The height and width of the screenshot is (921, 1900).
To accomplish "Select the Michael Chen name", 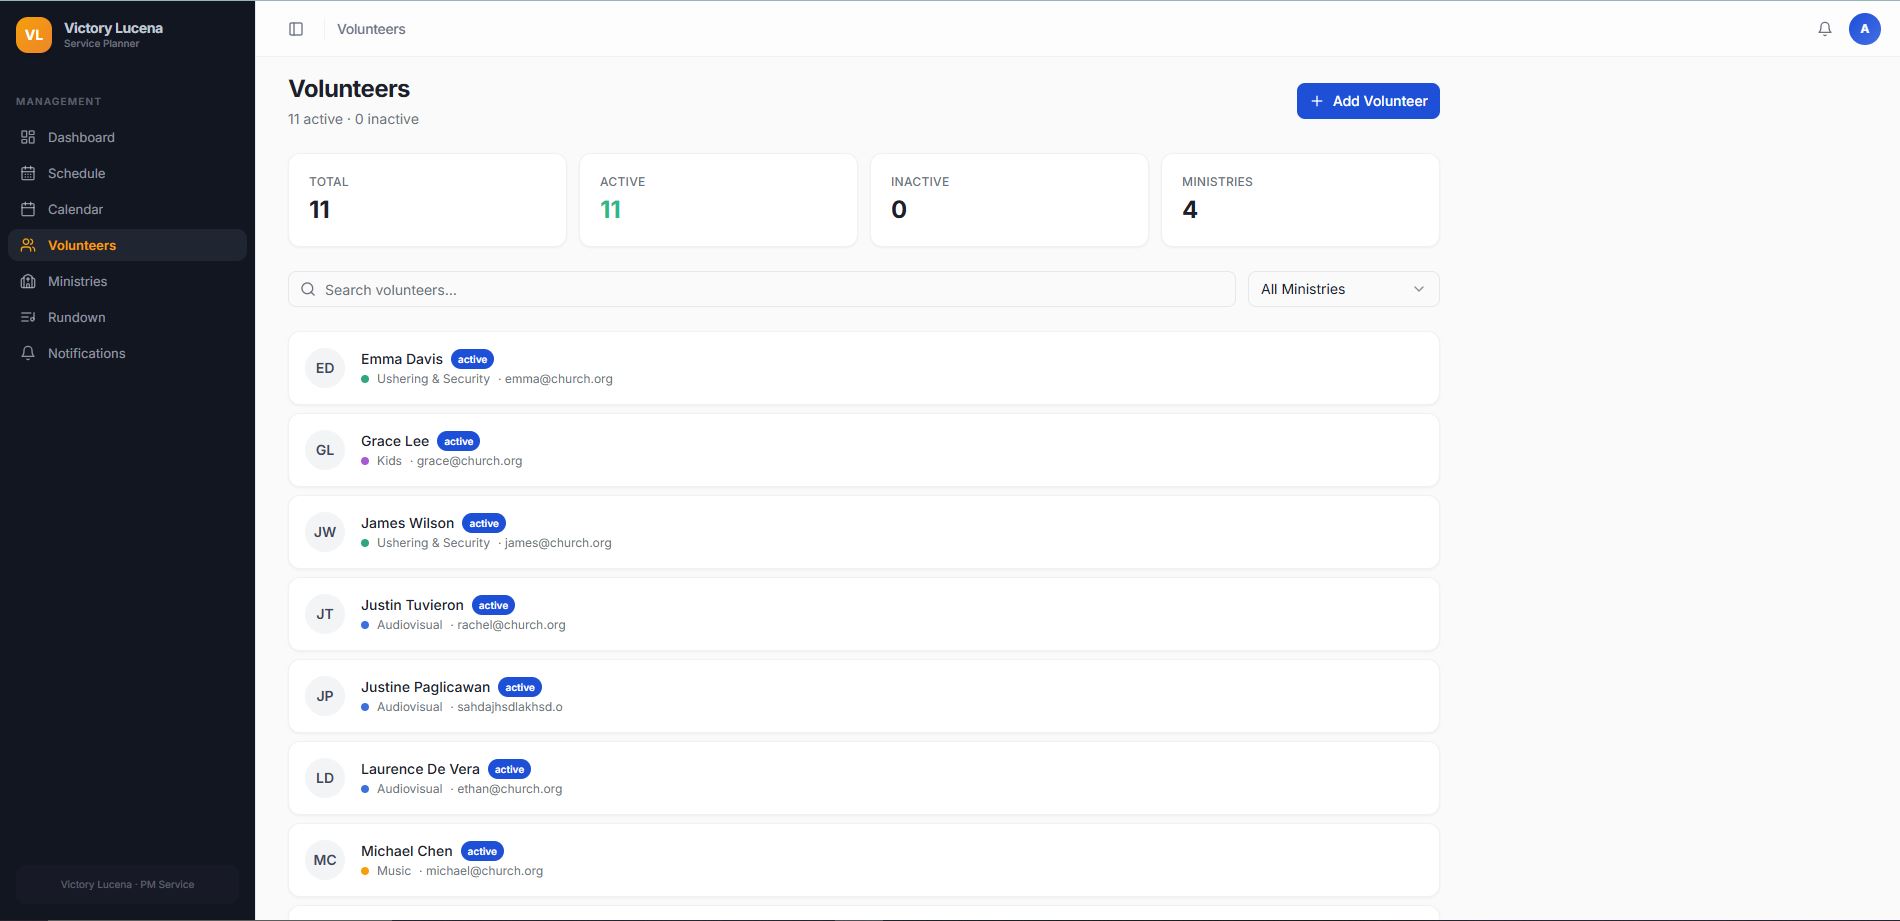I will point(407,851).
